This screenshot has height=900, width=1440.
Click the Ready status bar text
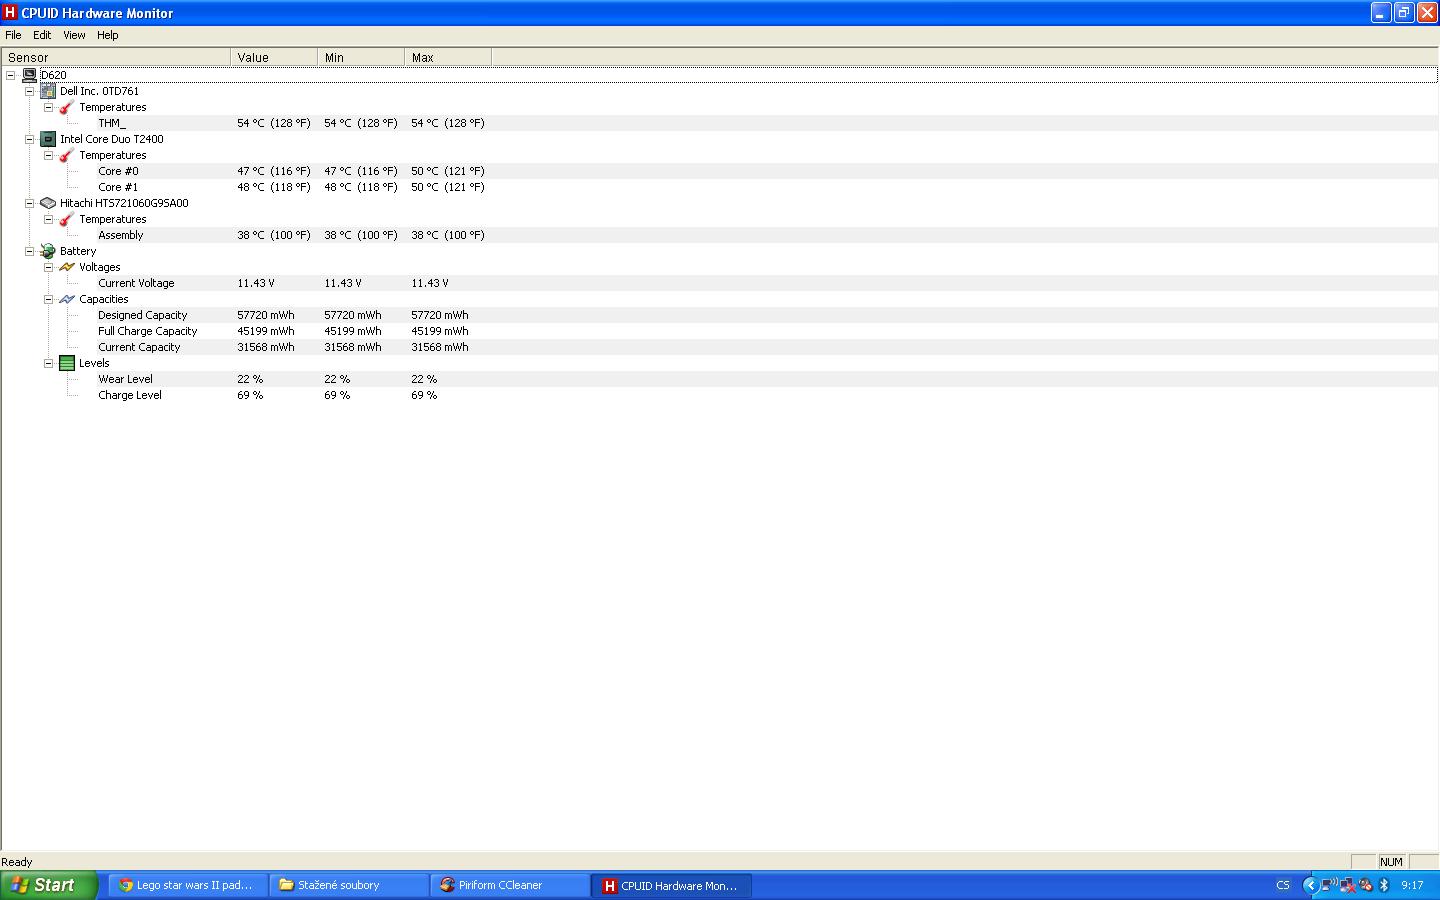[17, 862]
